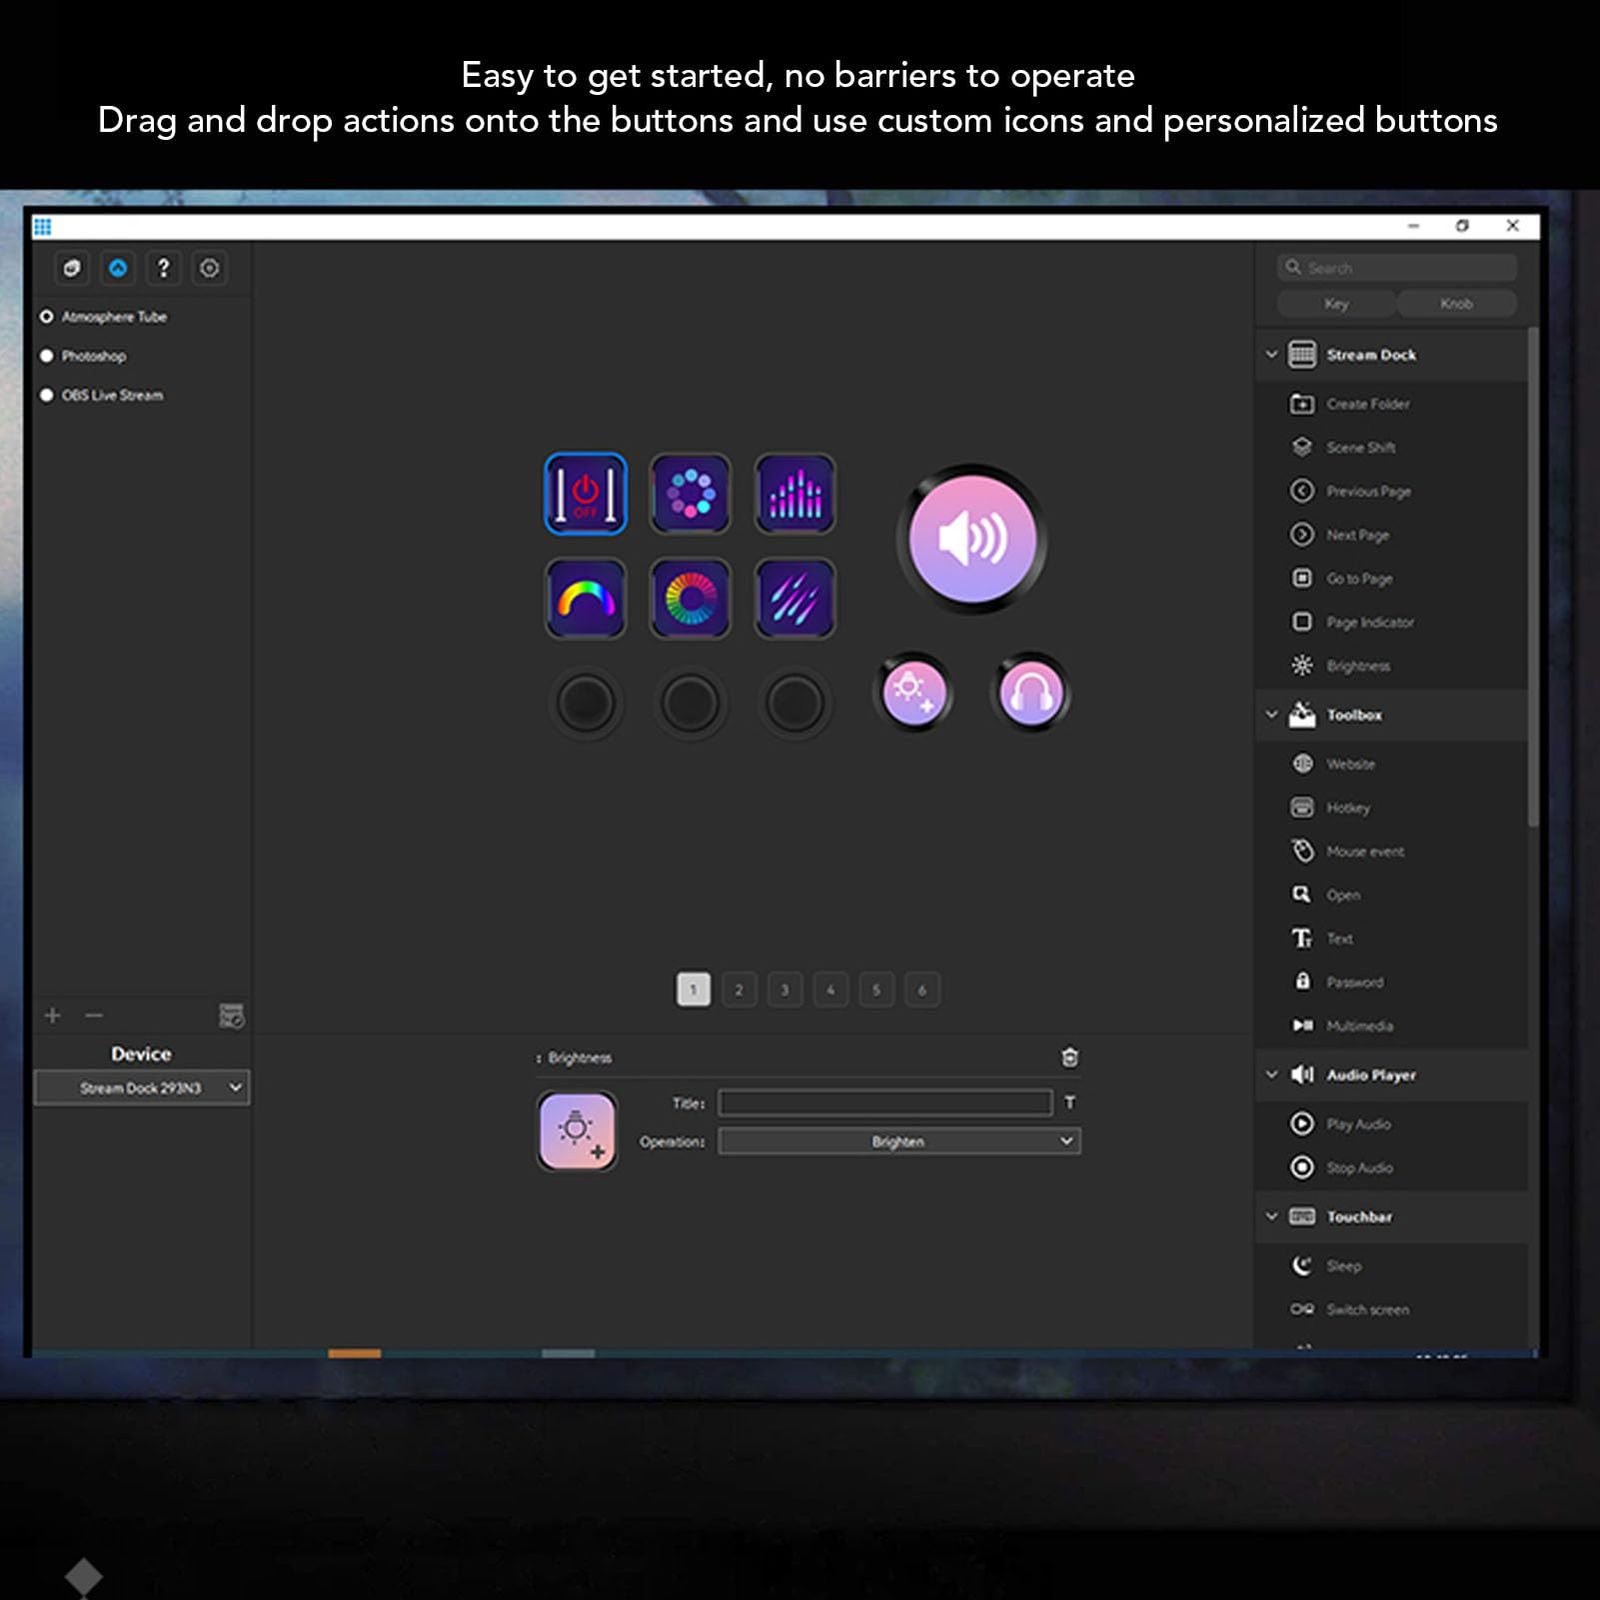Click the Title input field

(x=884, y=1102)
